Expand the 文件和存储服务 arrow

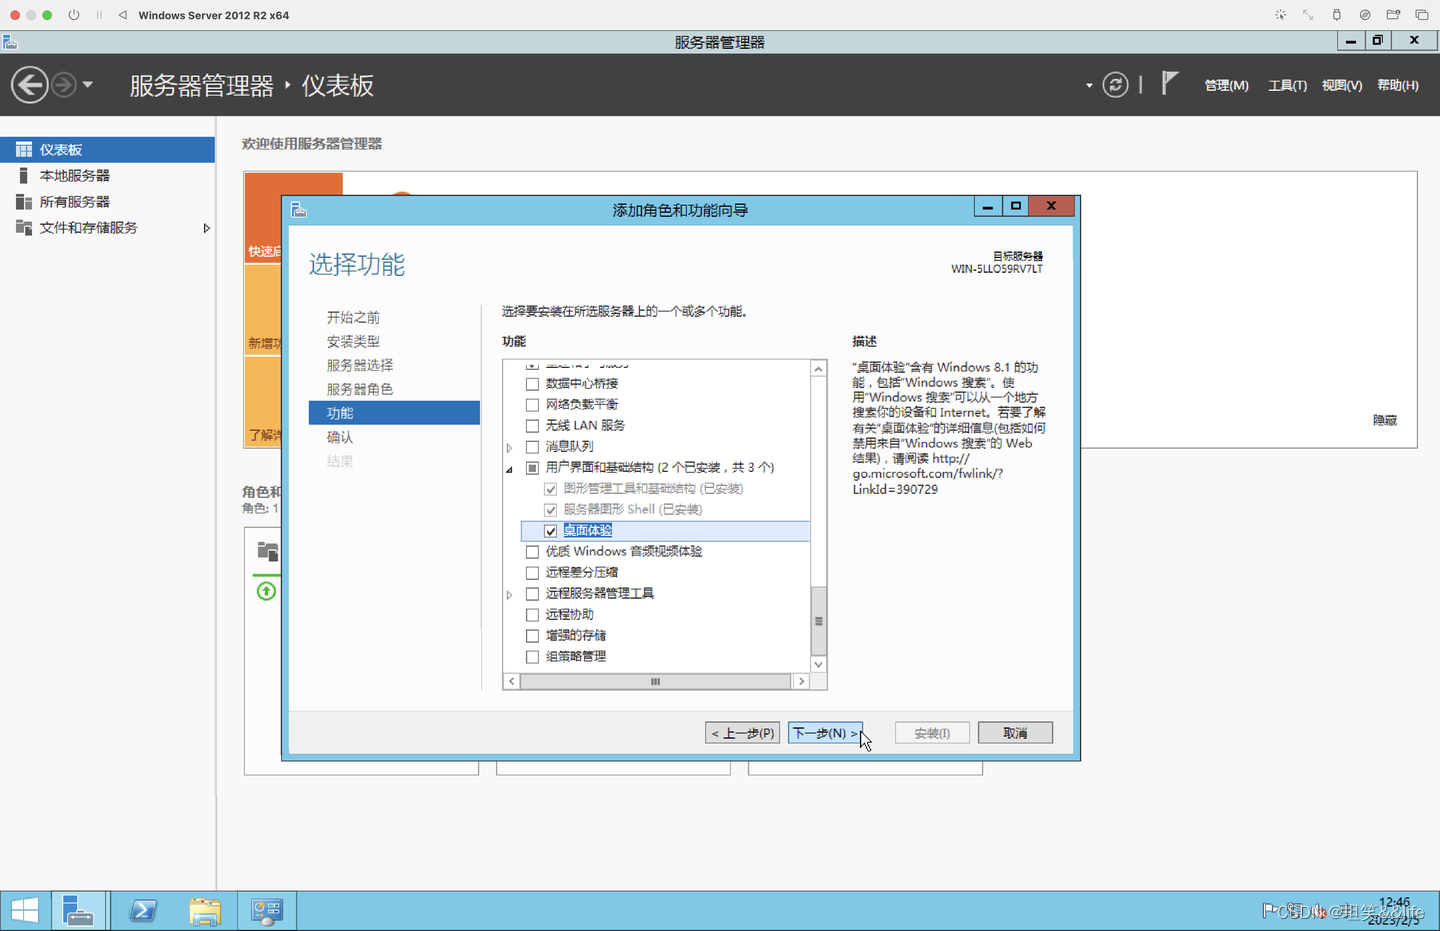(x=206, y=228)
